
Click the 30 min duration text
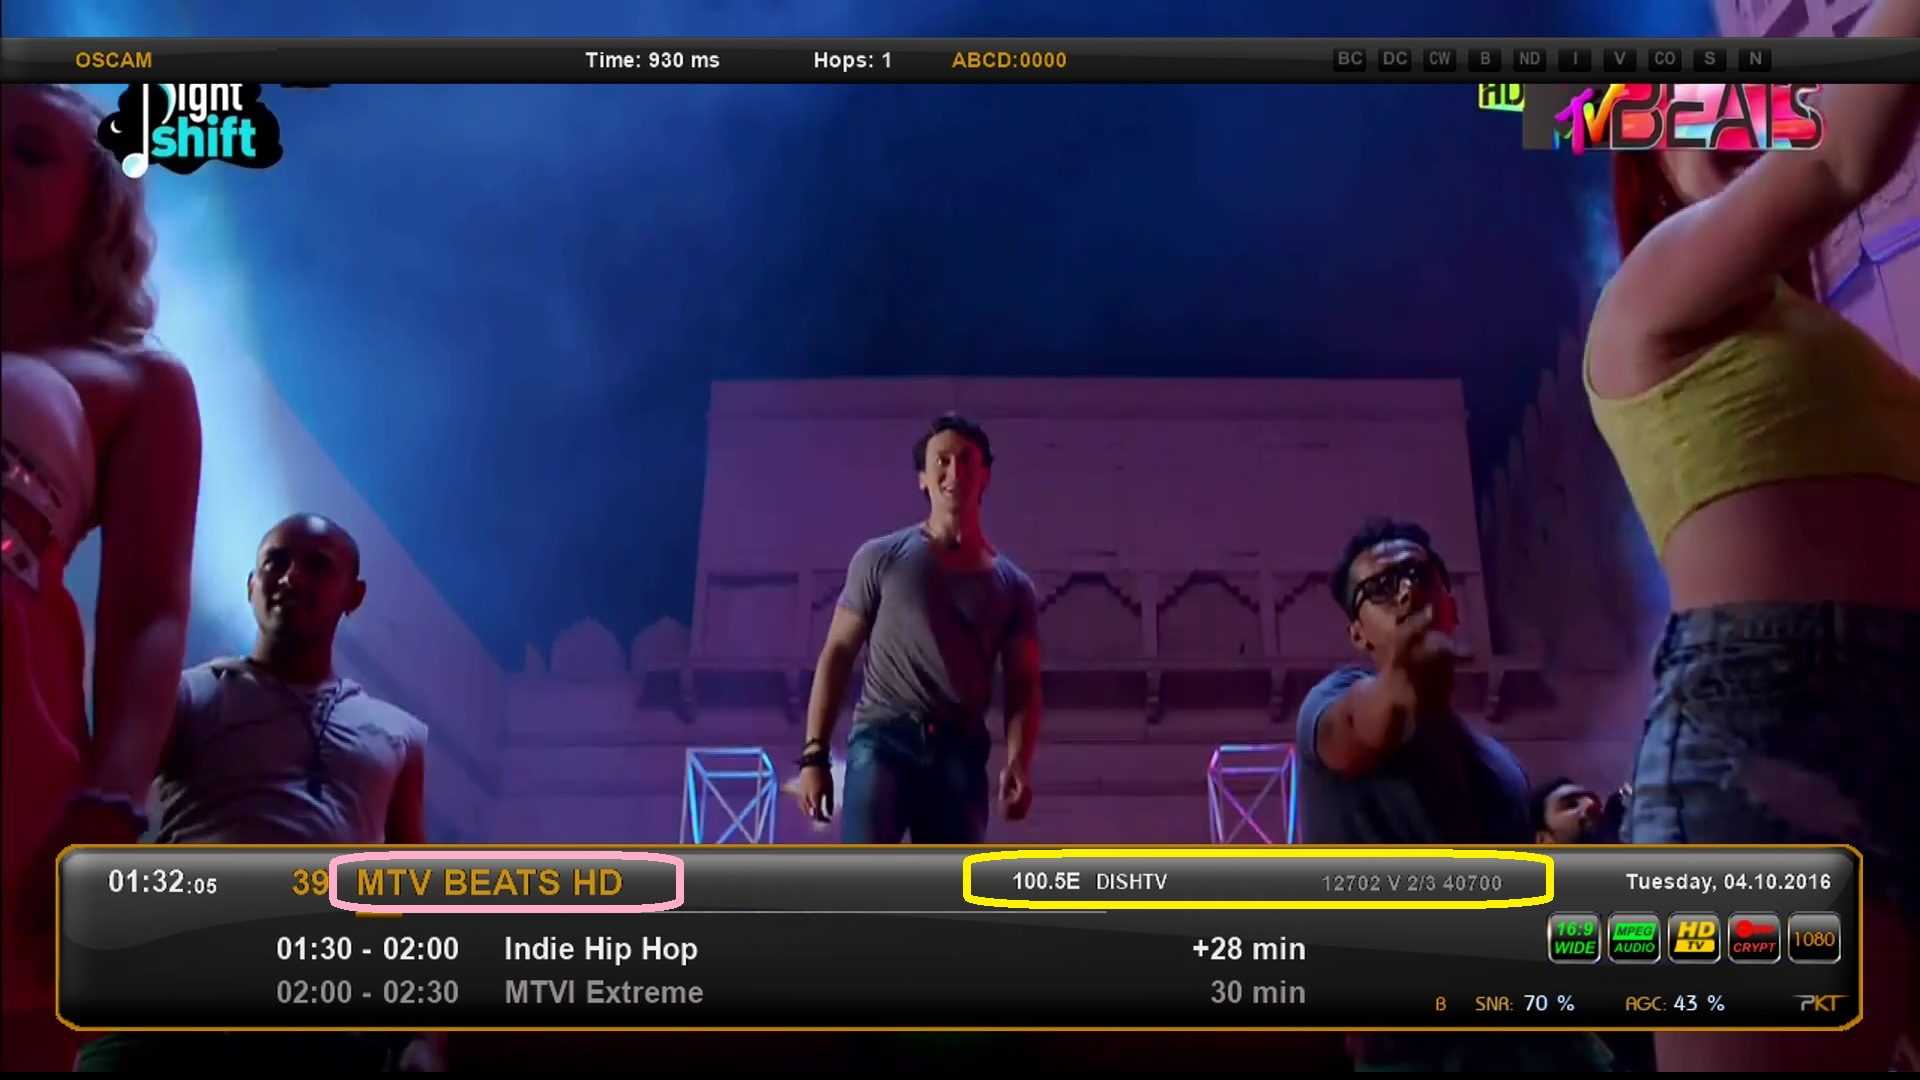pyautogui.click(x=1258, y=992)
